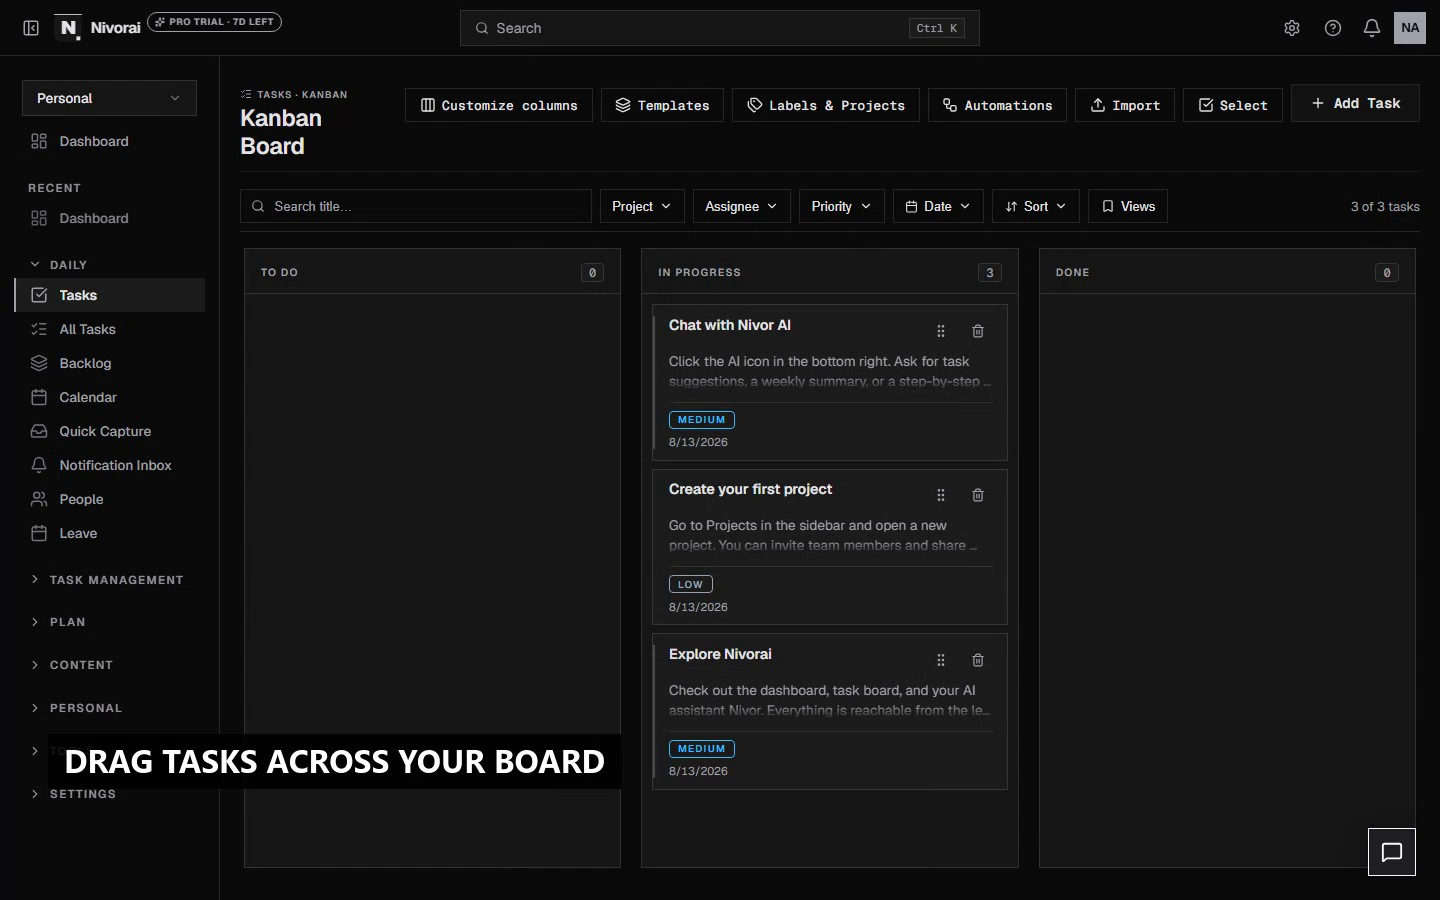
Task: Open Calendar in sidebar
Action: point(110,397)
